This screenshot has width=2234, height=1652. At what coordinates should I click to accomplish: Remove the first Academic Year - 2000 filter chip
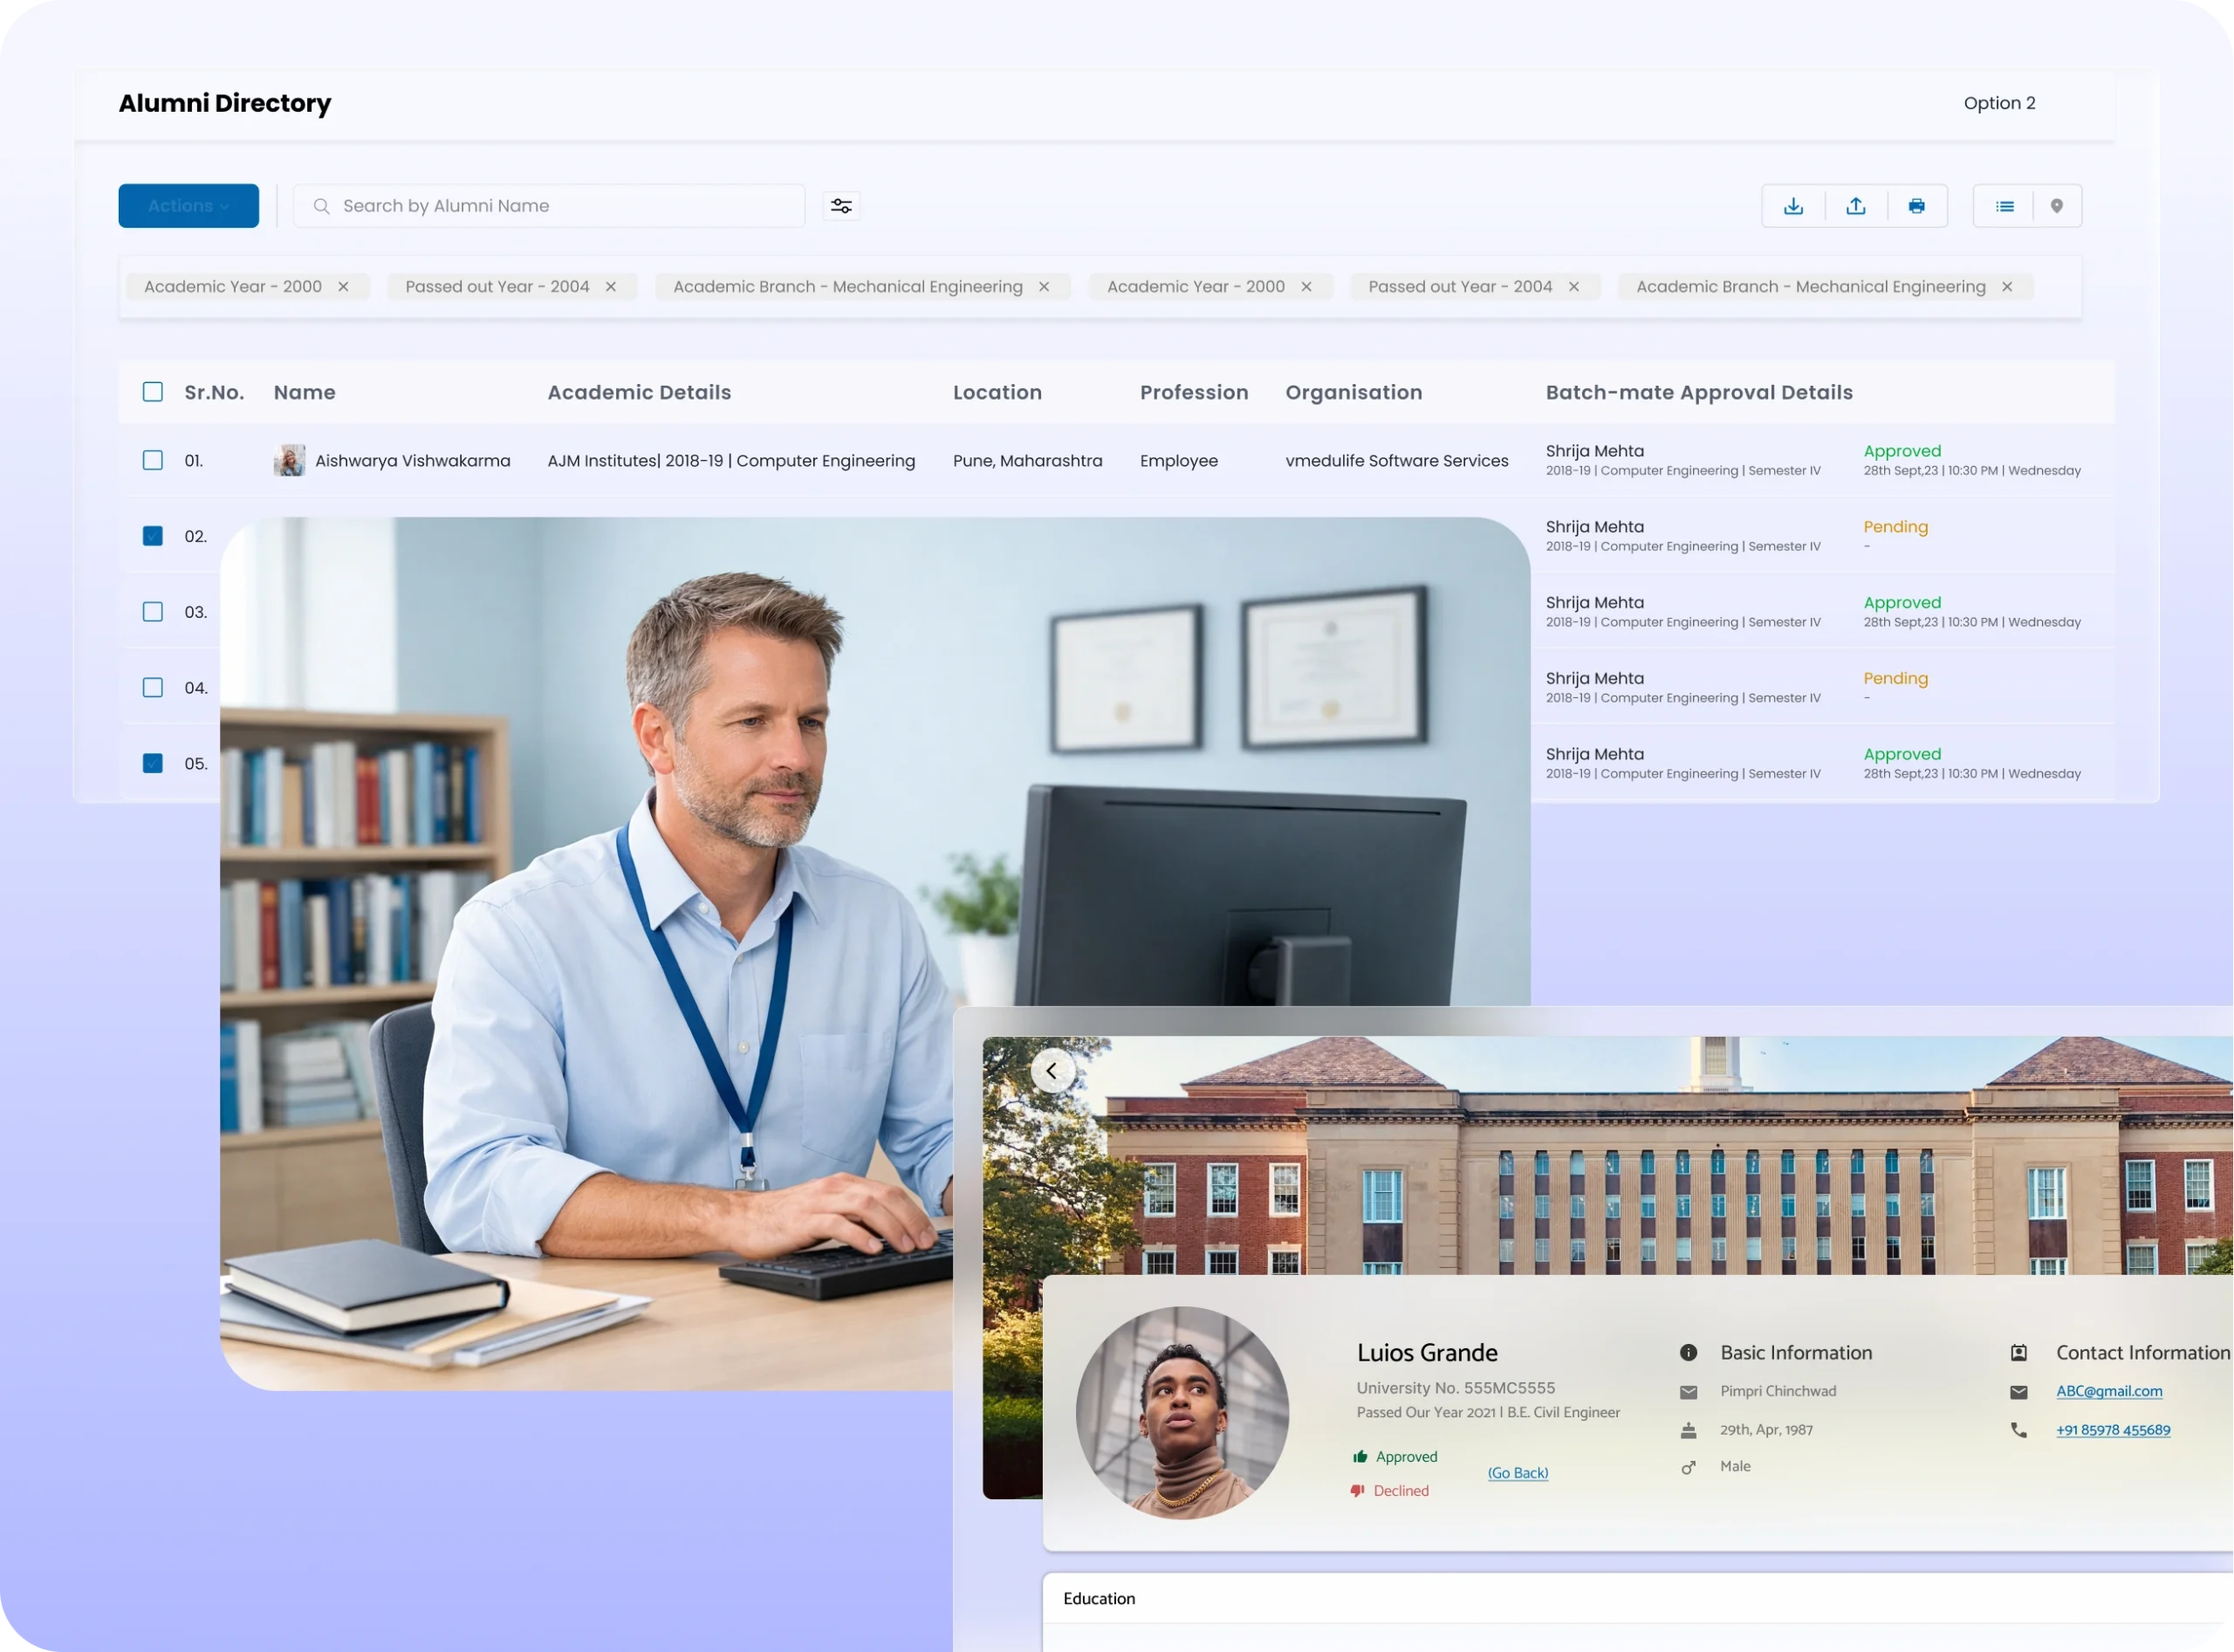click(343, 287)
